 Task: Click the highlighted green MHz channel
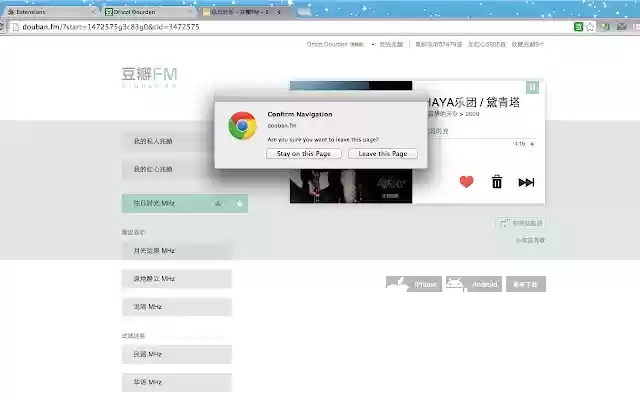point(184,203)
